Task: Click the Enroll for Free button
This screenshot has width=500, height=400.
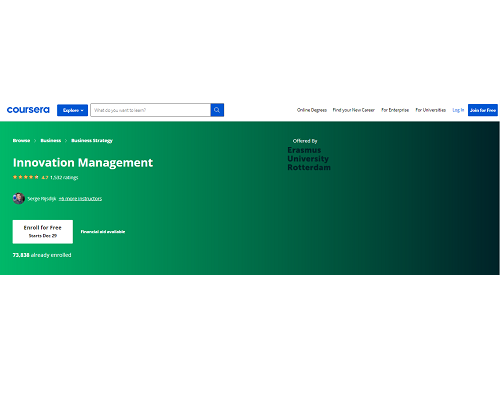Action: (x=43, y=232)
